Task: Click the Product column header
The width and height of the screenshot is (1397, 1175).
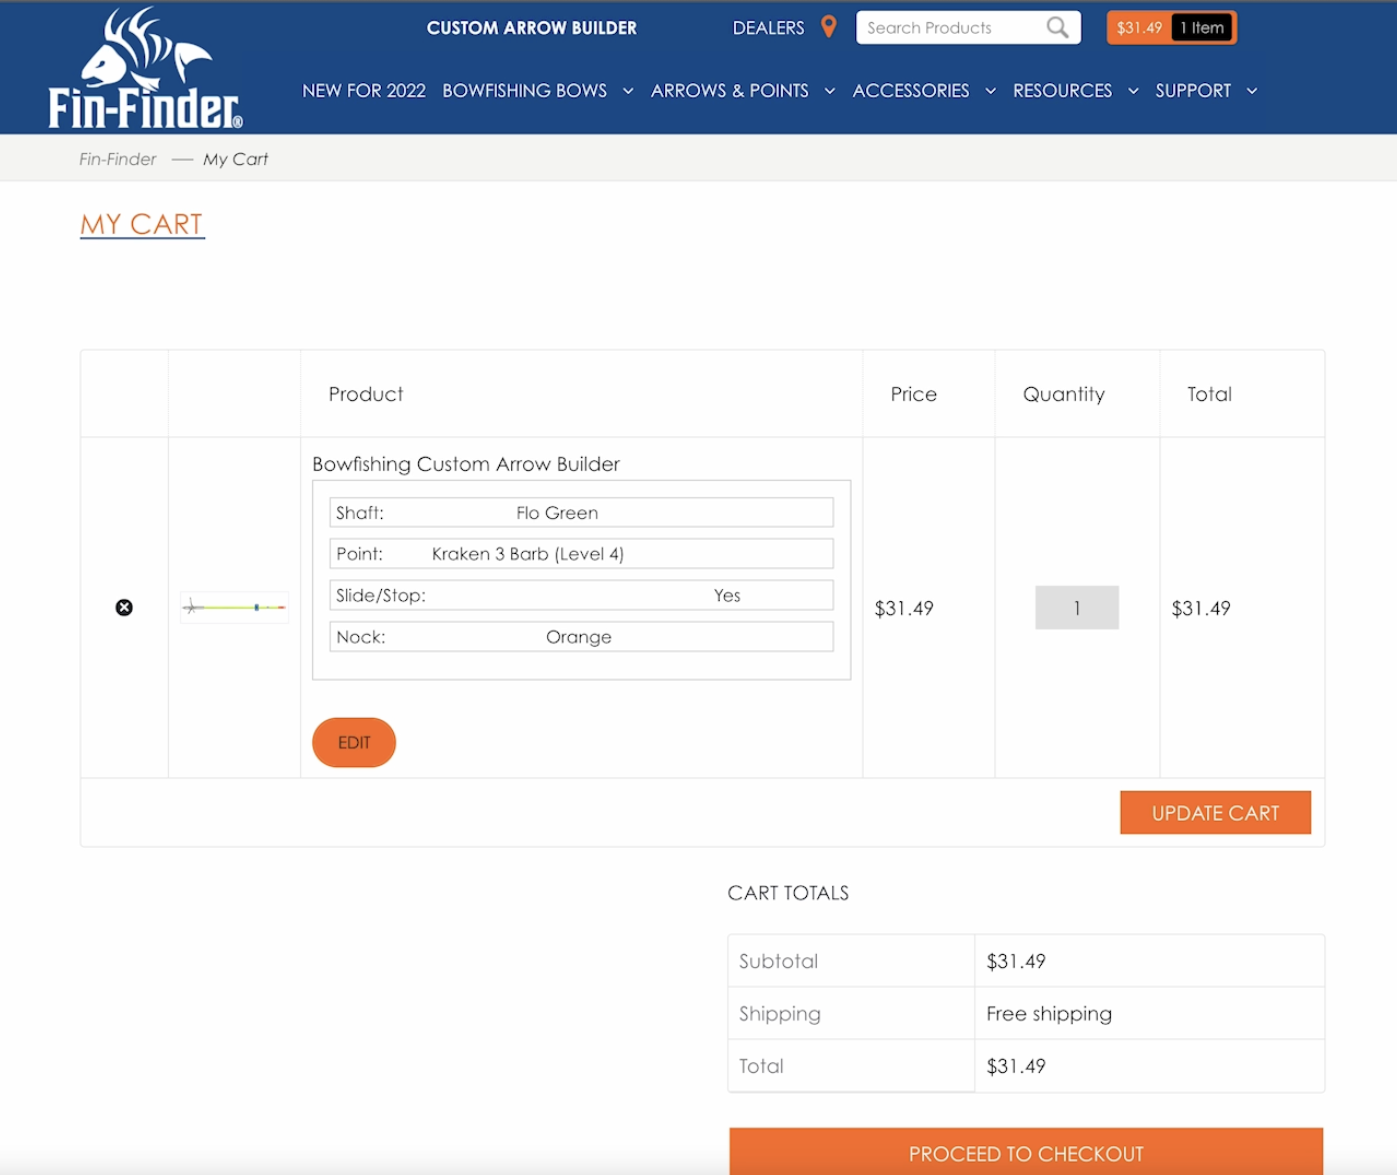Action: pos(366,394)
